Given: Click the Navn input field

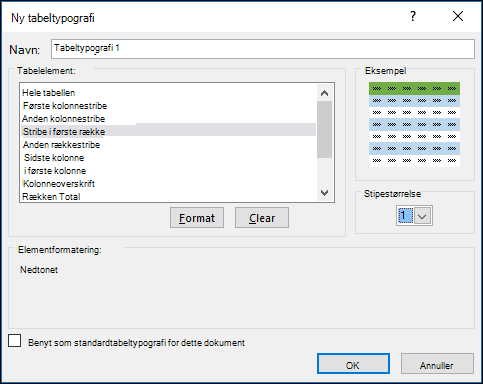Looking at the screenshot, I should click(x=263, y=49).
